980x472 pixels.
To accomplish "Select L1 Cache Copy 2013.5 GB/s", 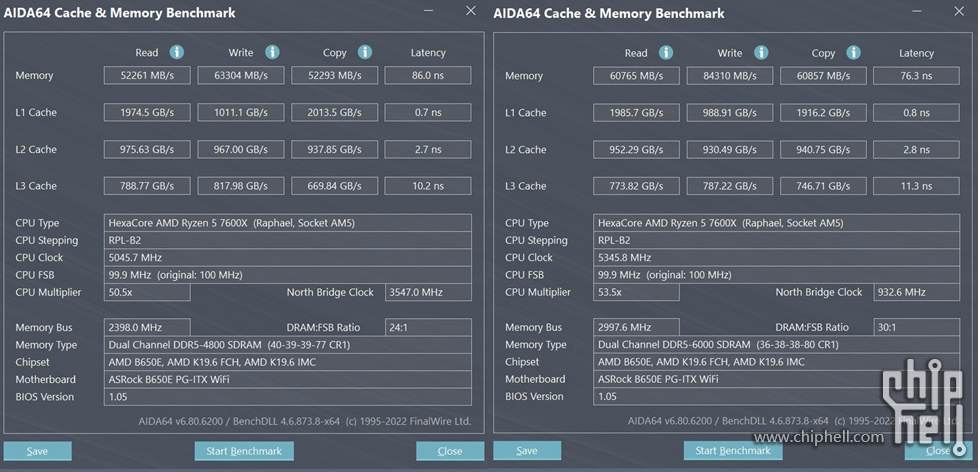I will point(334,113).
